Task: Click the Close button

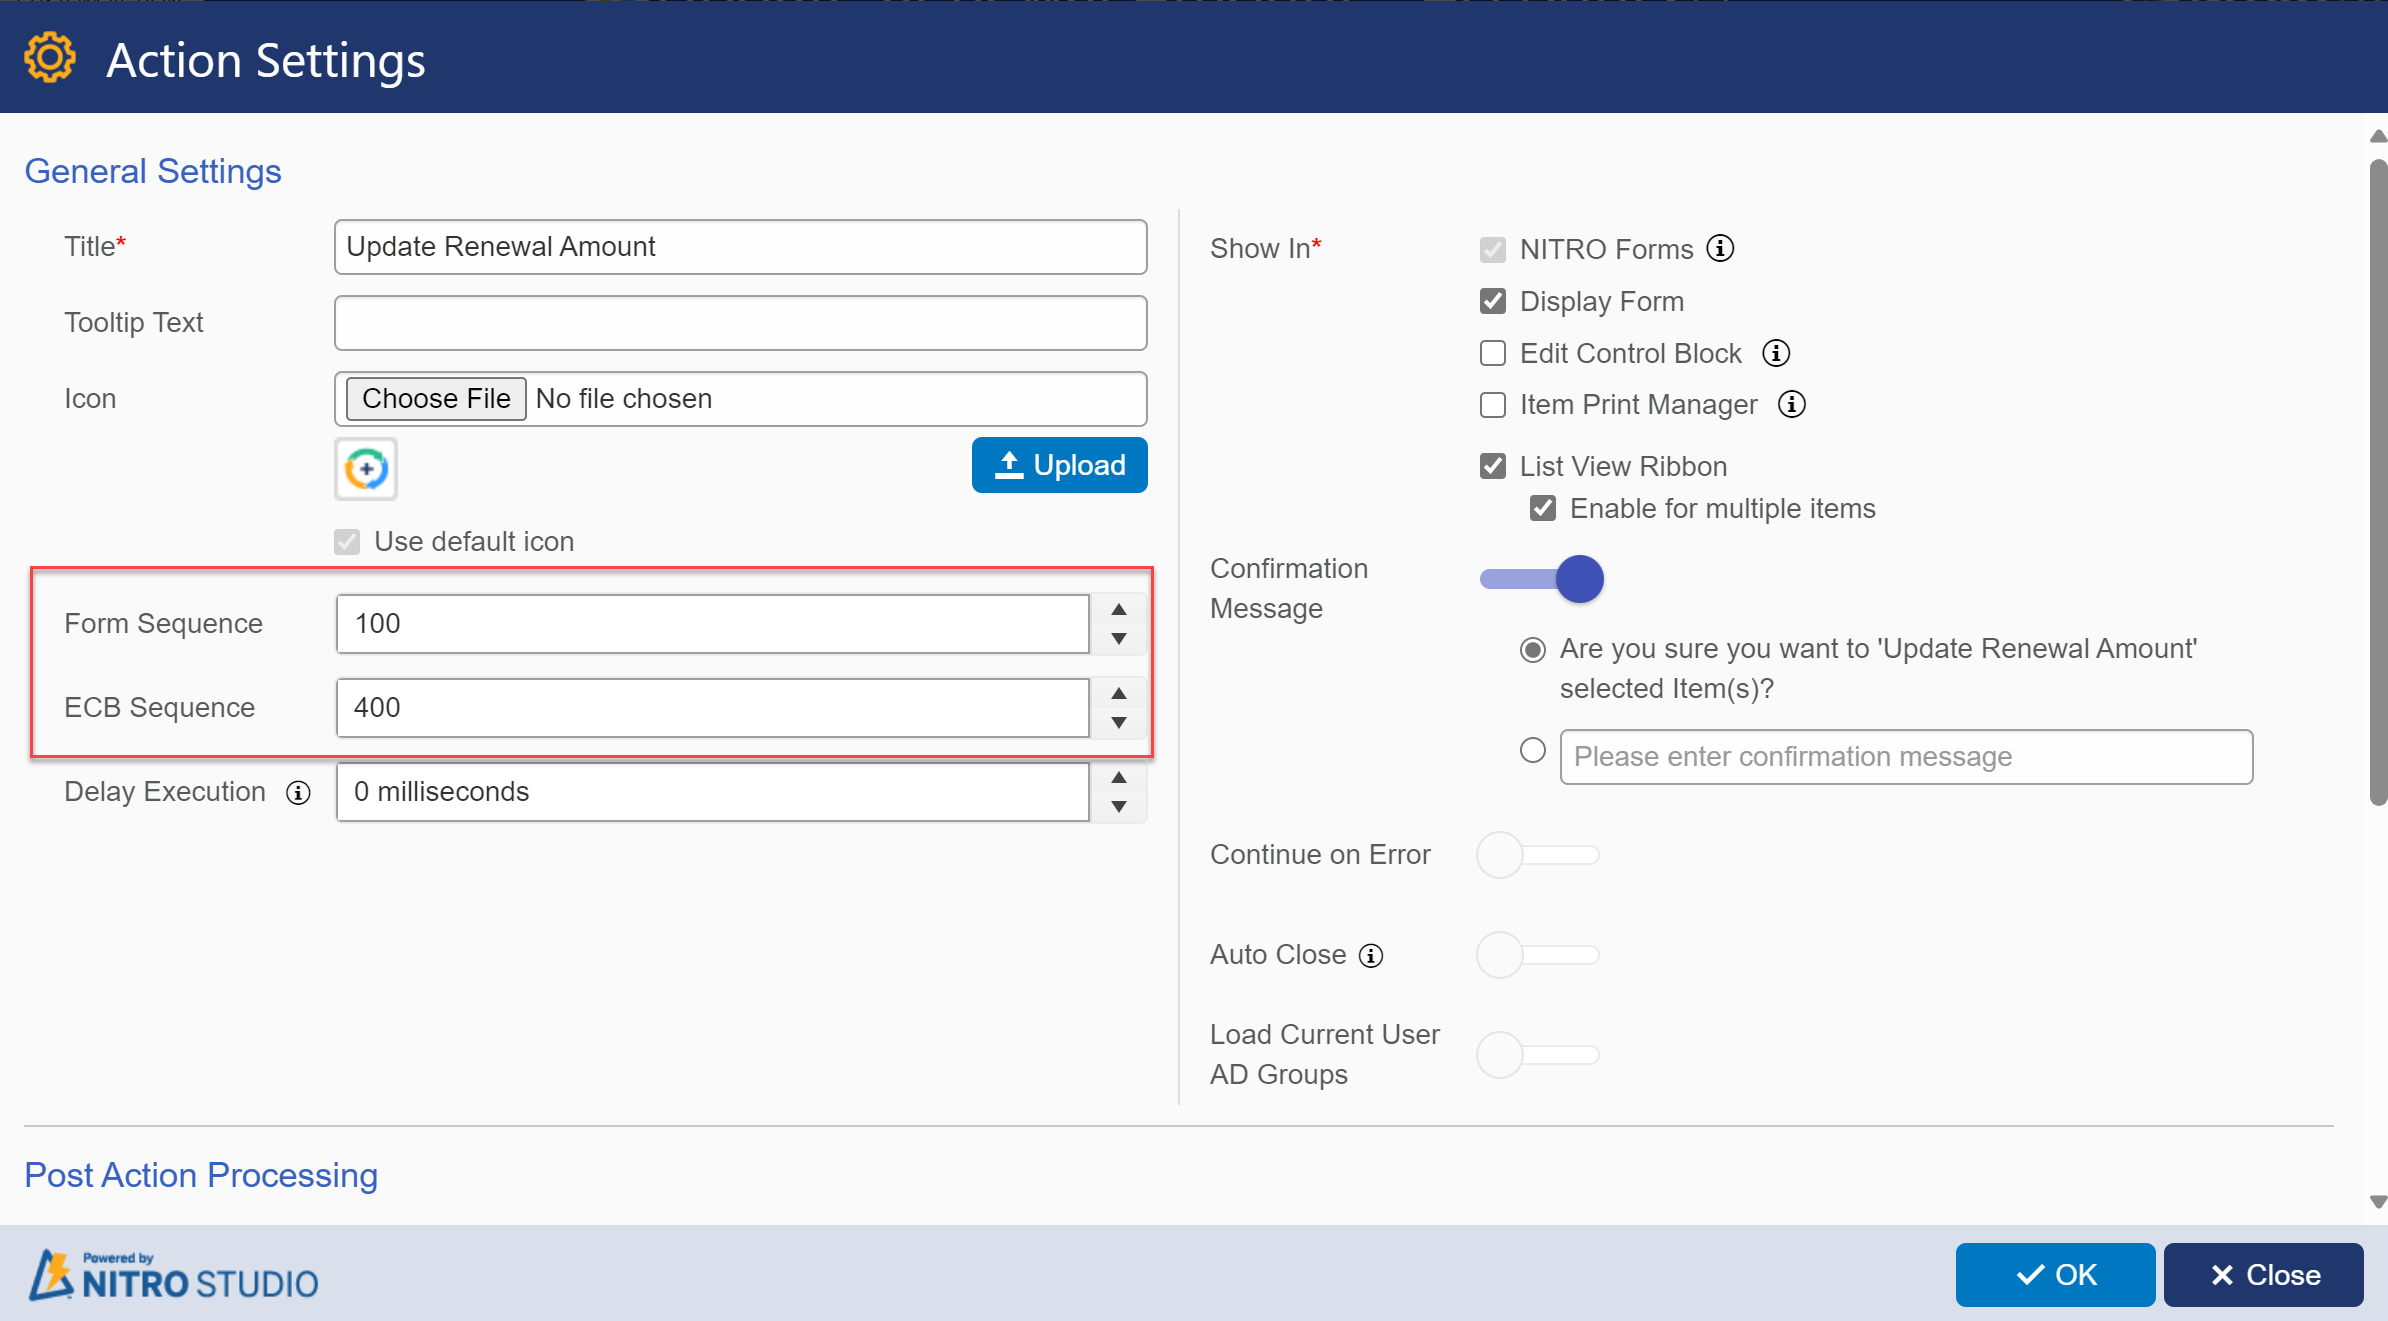Action: [2264, 1275]
